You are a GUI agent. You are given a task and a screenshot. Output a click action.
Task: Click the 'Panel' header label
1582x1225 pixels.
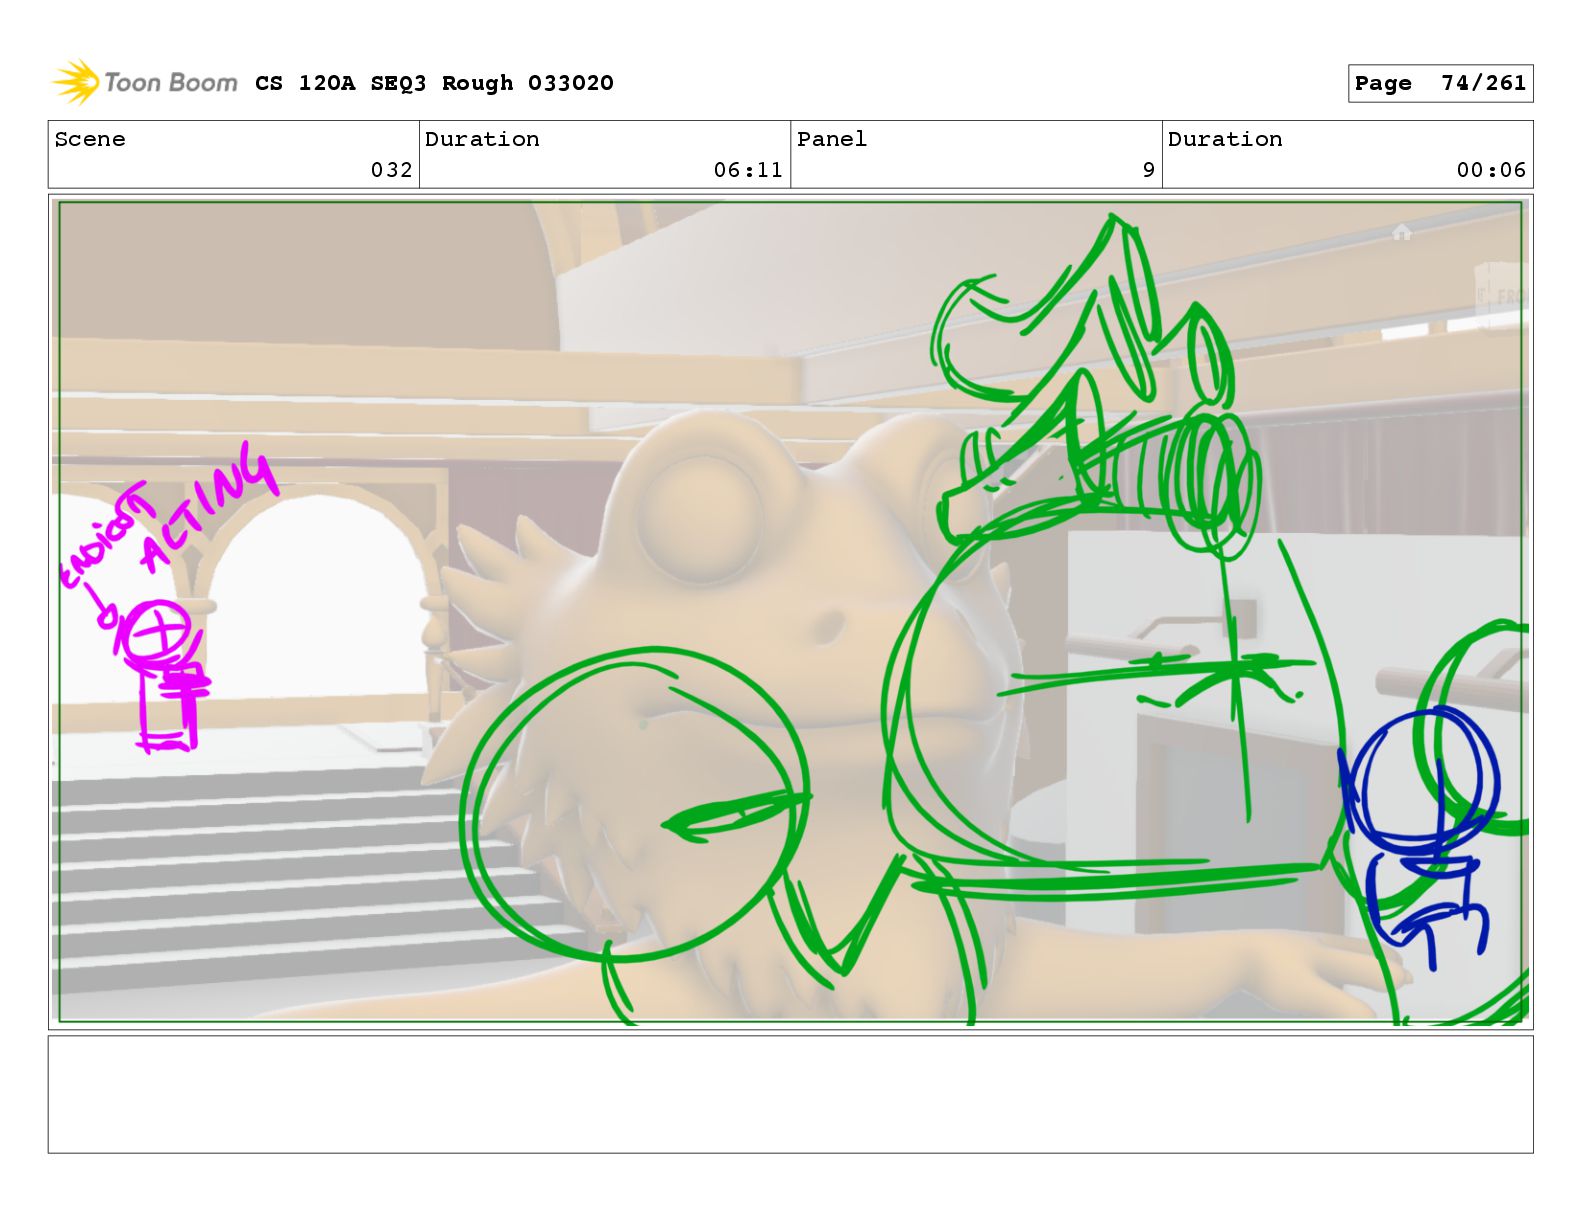point(832,139)
